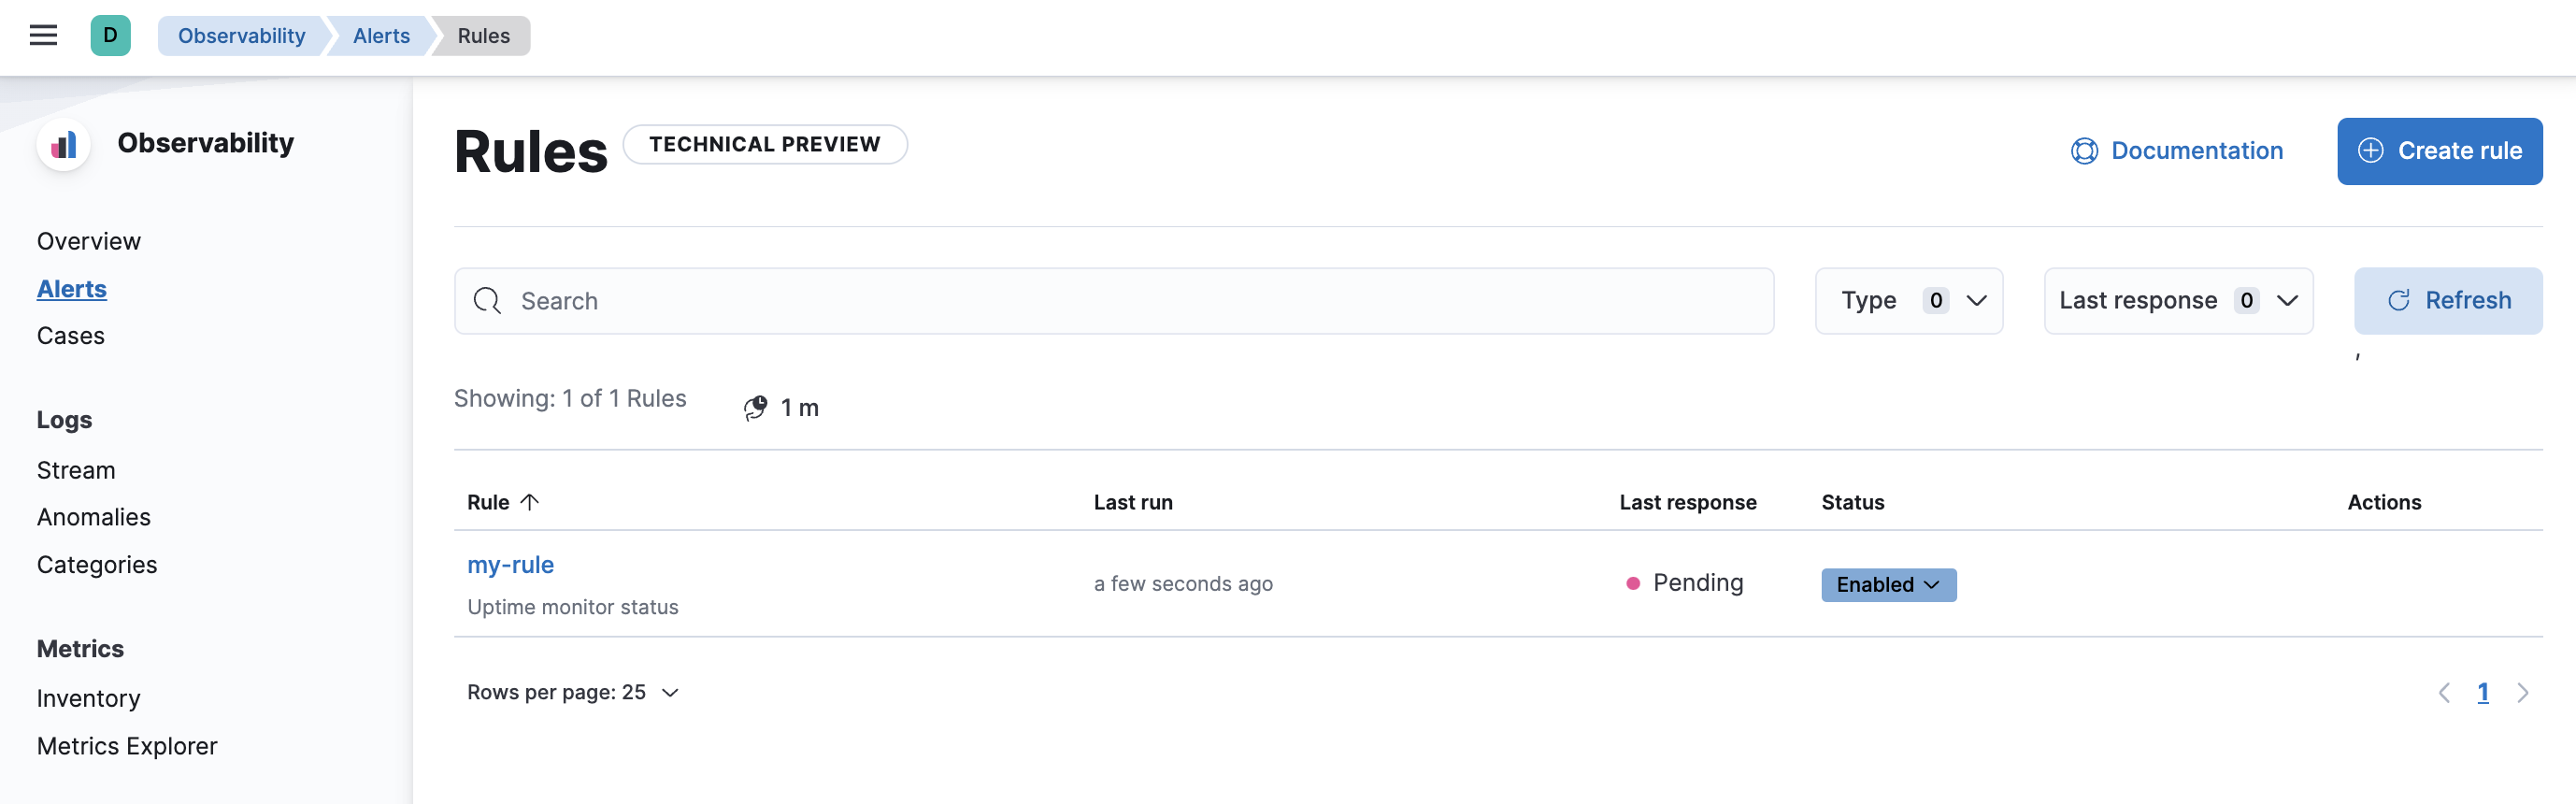
Task: Open the Last response filter dropdown
Action: click(2176, 300)
